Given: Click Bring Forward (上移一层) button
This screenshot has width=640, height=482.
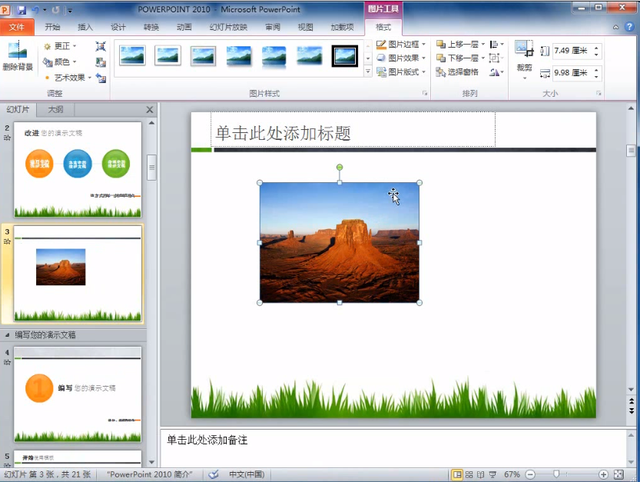Looking at the screenshot, I should (x=463, y=45).
